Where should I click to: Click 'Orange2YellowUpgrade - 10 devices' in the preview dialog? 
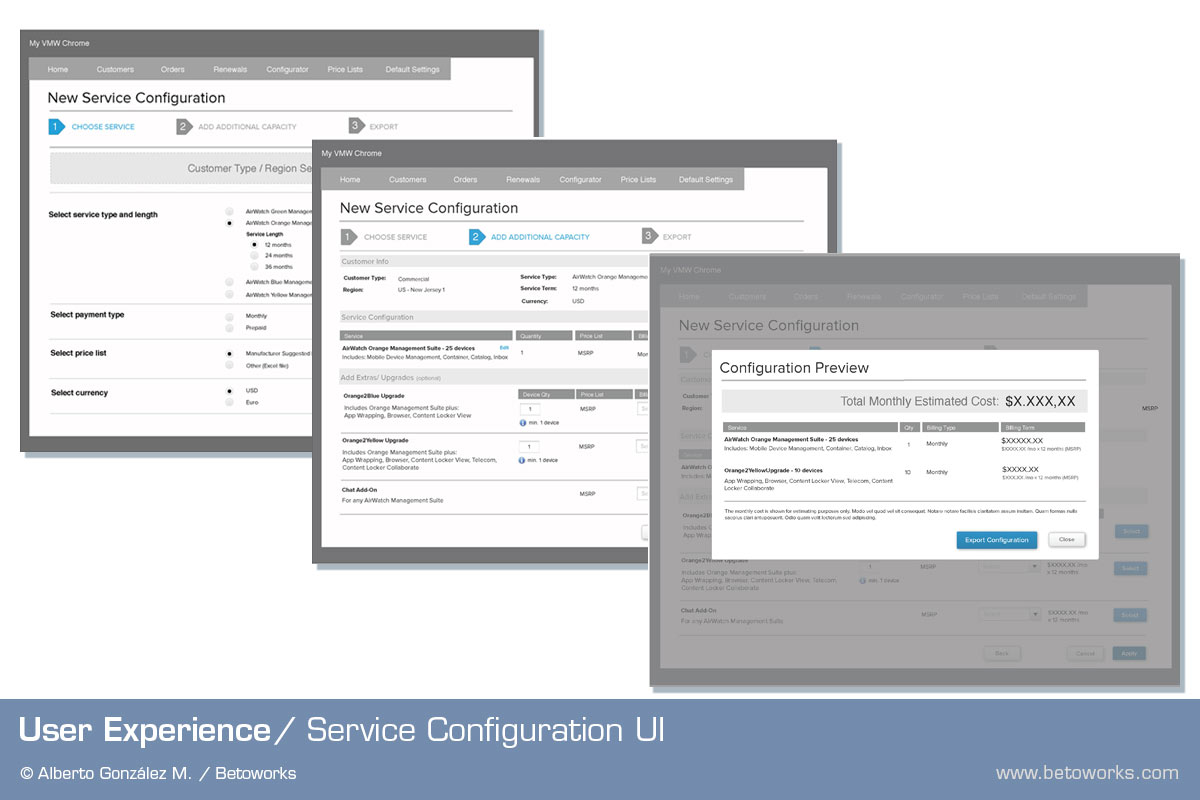pos(774,470)
